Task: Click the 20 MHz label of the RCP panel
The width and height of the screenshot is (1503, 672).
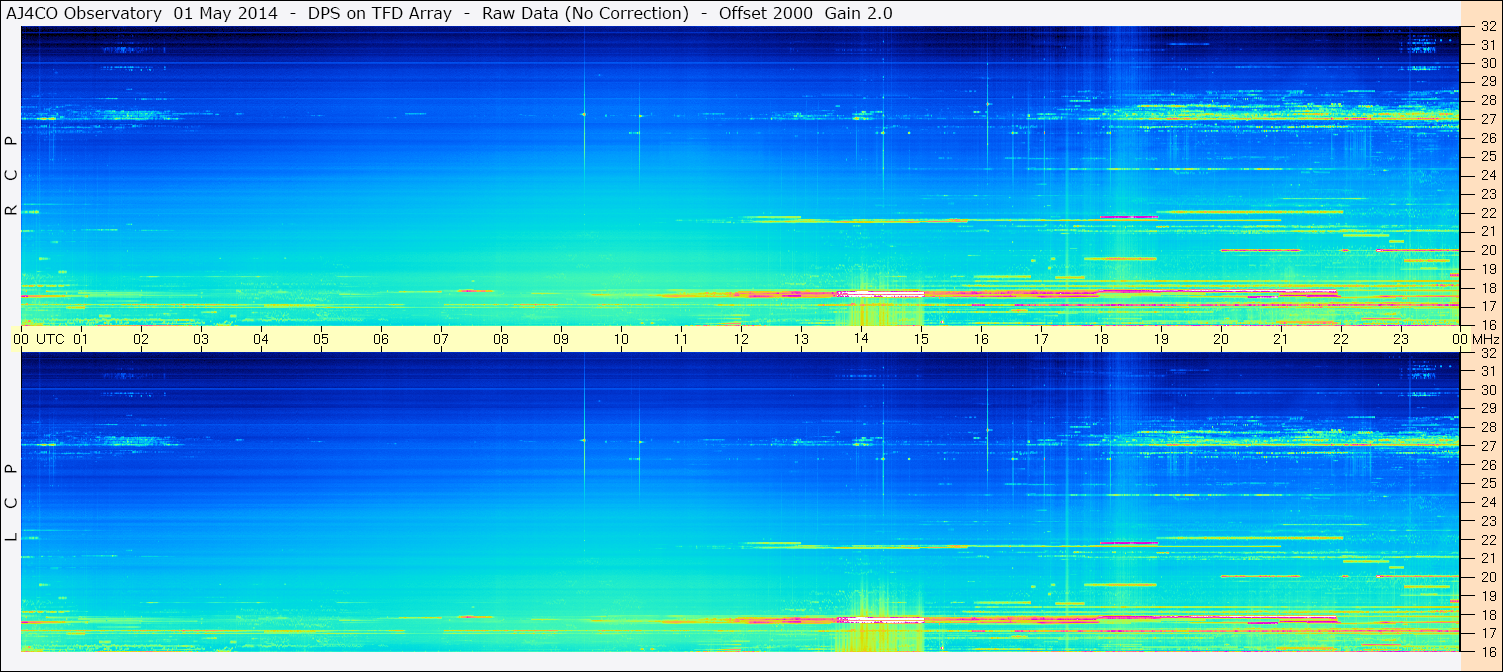Action: tap(1488, 250)
